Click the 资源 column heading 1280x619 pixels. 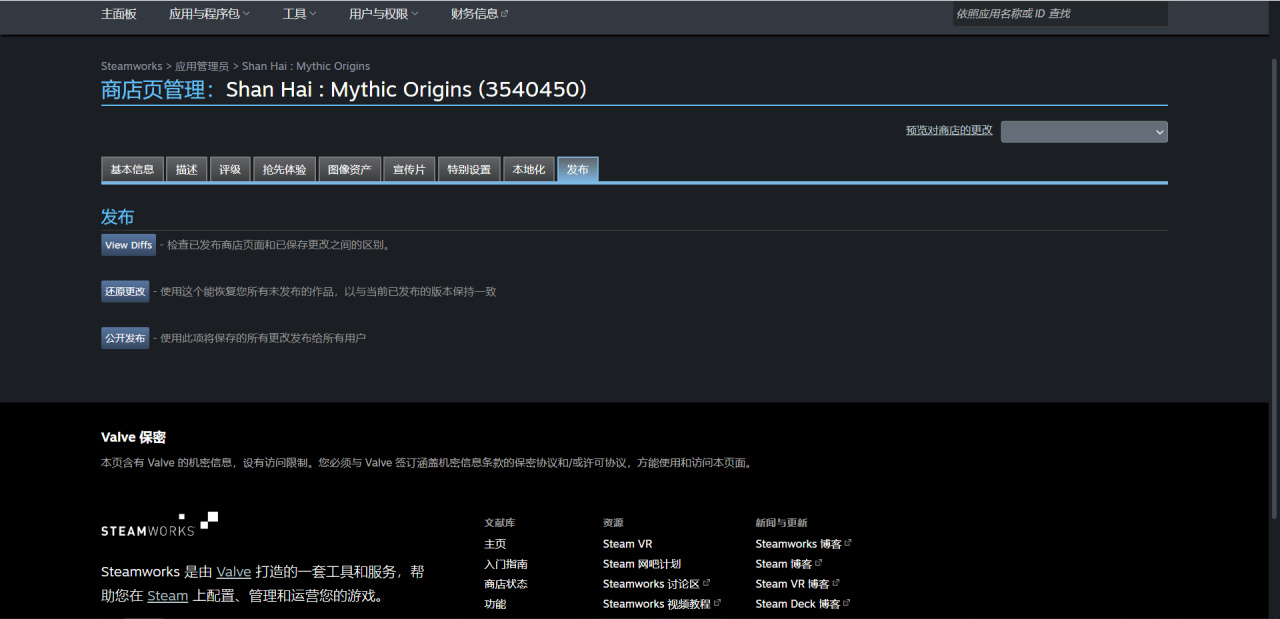tap(613, 523)
